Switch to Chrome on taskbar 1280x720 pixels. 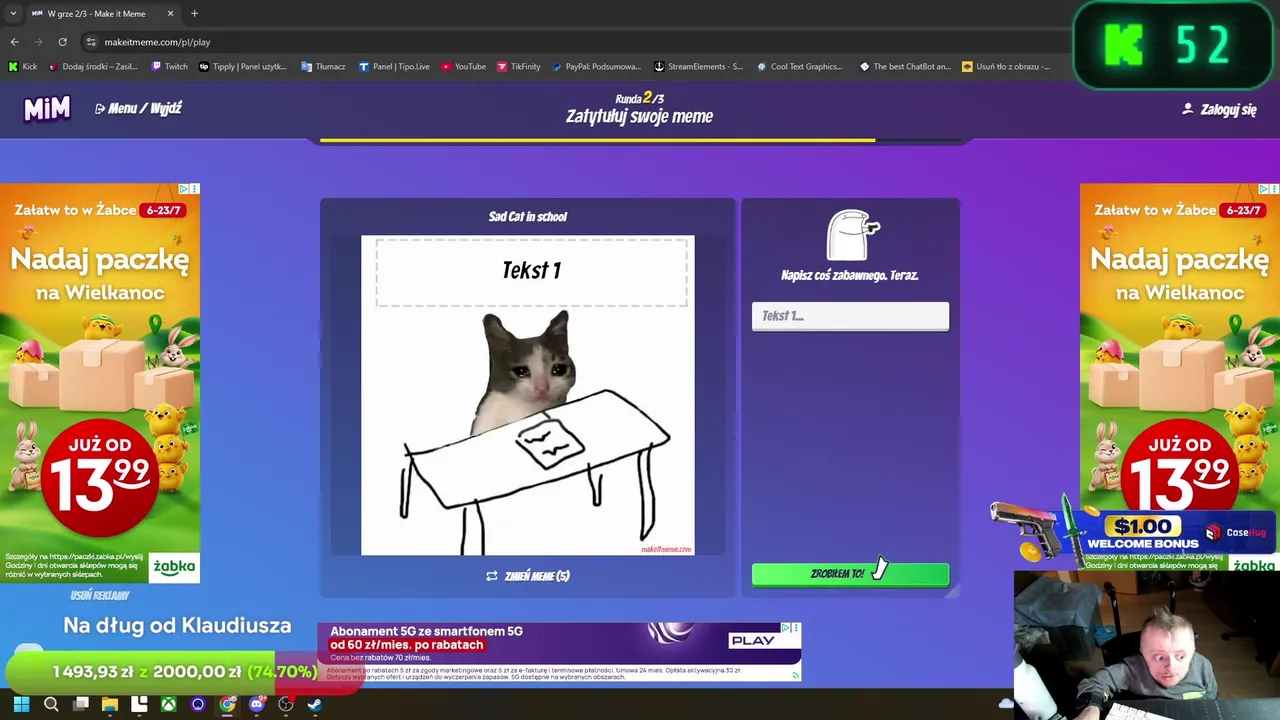[x=227, y=704]
